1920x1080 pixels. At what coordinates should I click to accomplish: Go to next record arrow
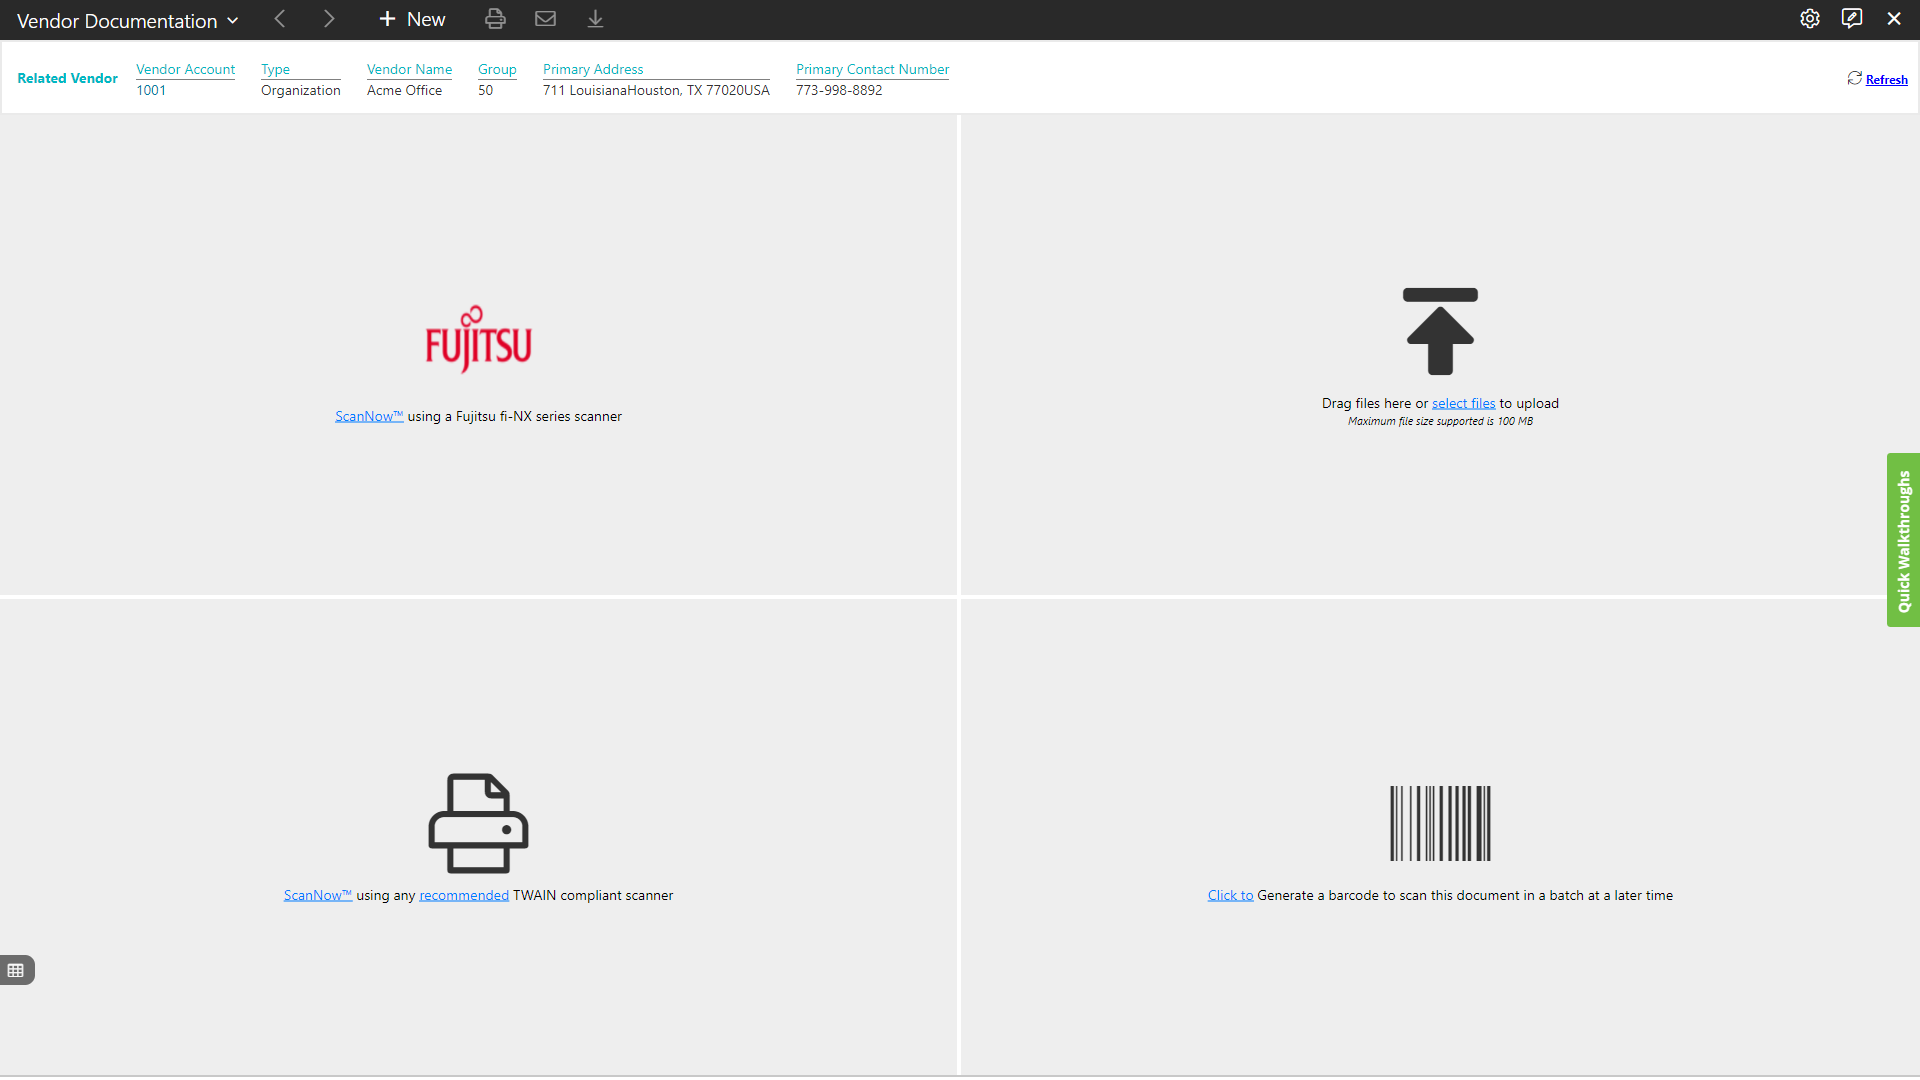click(329, 19)
